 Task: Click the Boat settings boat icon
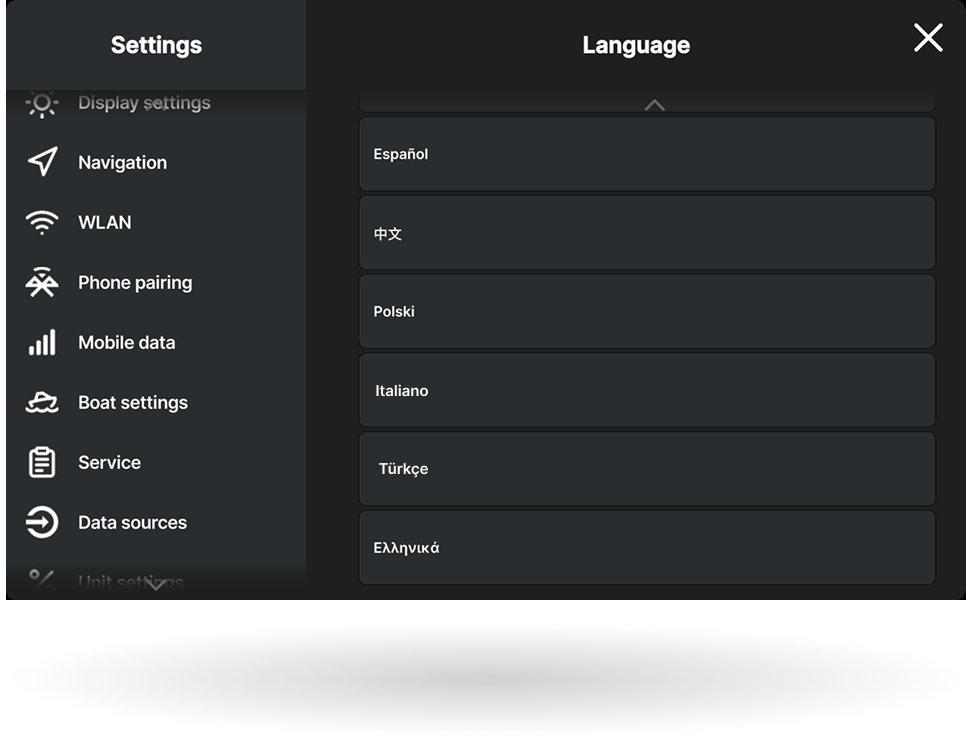pyautogui.click(x=42, y=403)
